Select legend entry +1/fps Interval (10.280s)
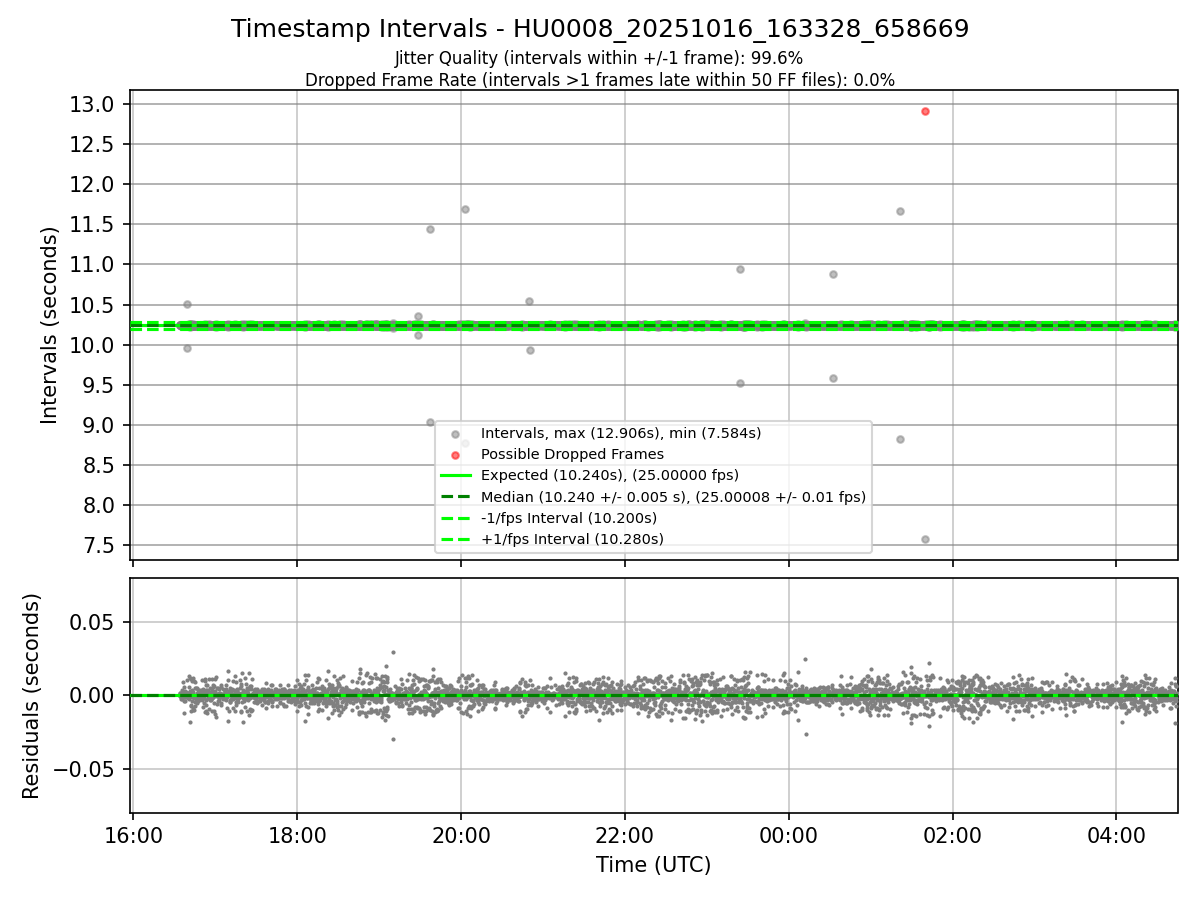Image resolution: width=1200 pixels, height=900 pixels. click(x=572, y=539)
